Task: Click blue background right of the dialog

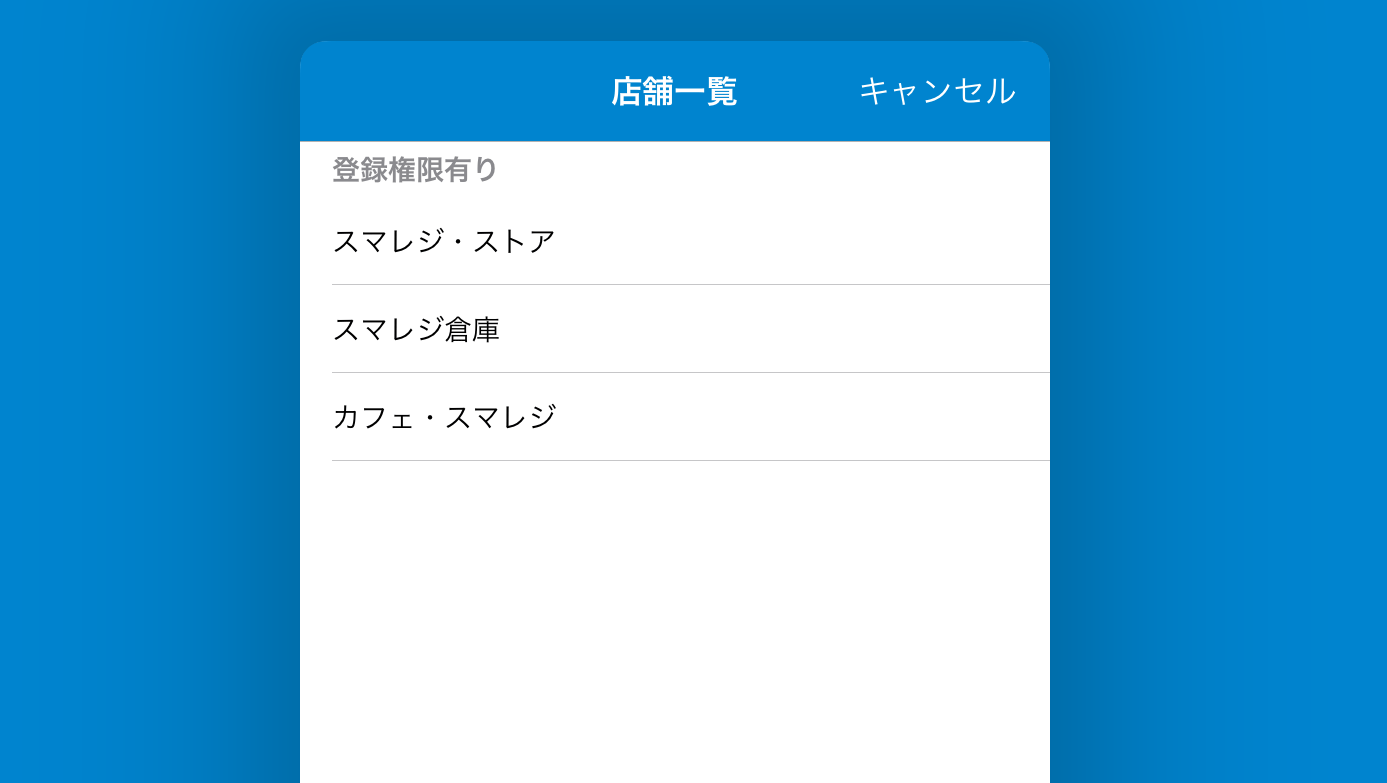Action: 1218,400
